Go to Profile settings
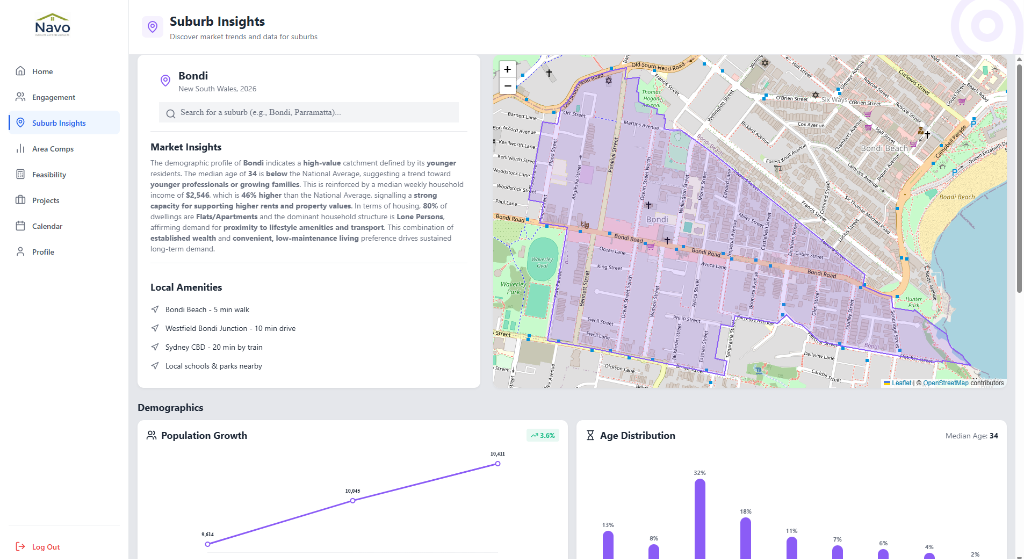 click(x=64, y=251)
